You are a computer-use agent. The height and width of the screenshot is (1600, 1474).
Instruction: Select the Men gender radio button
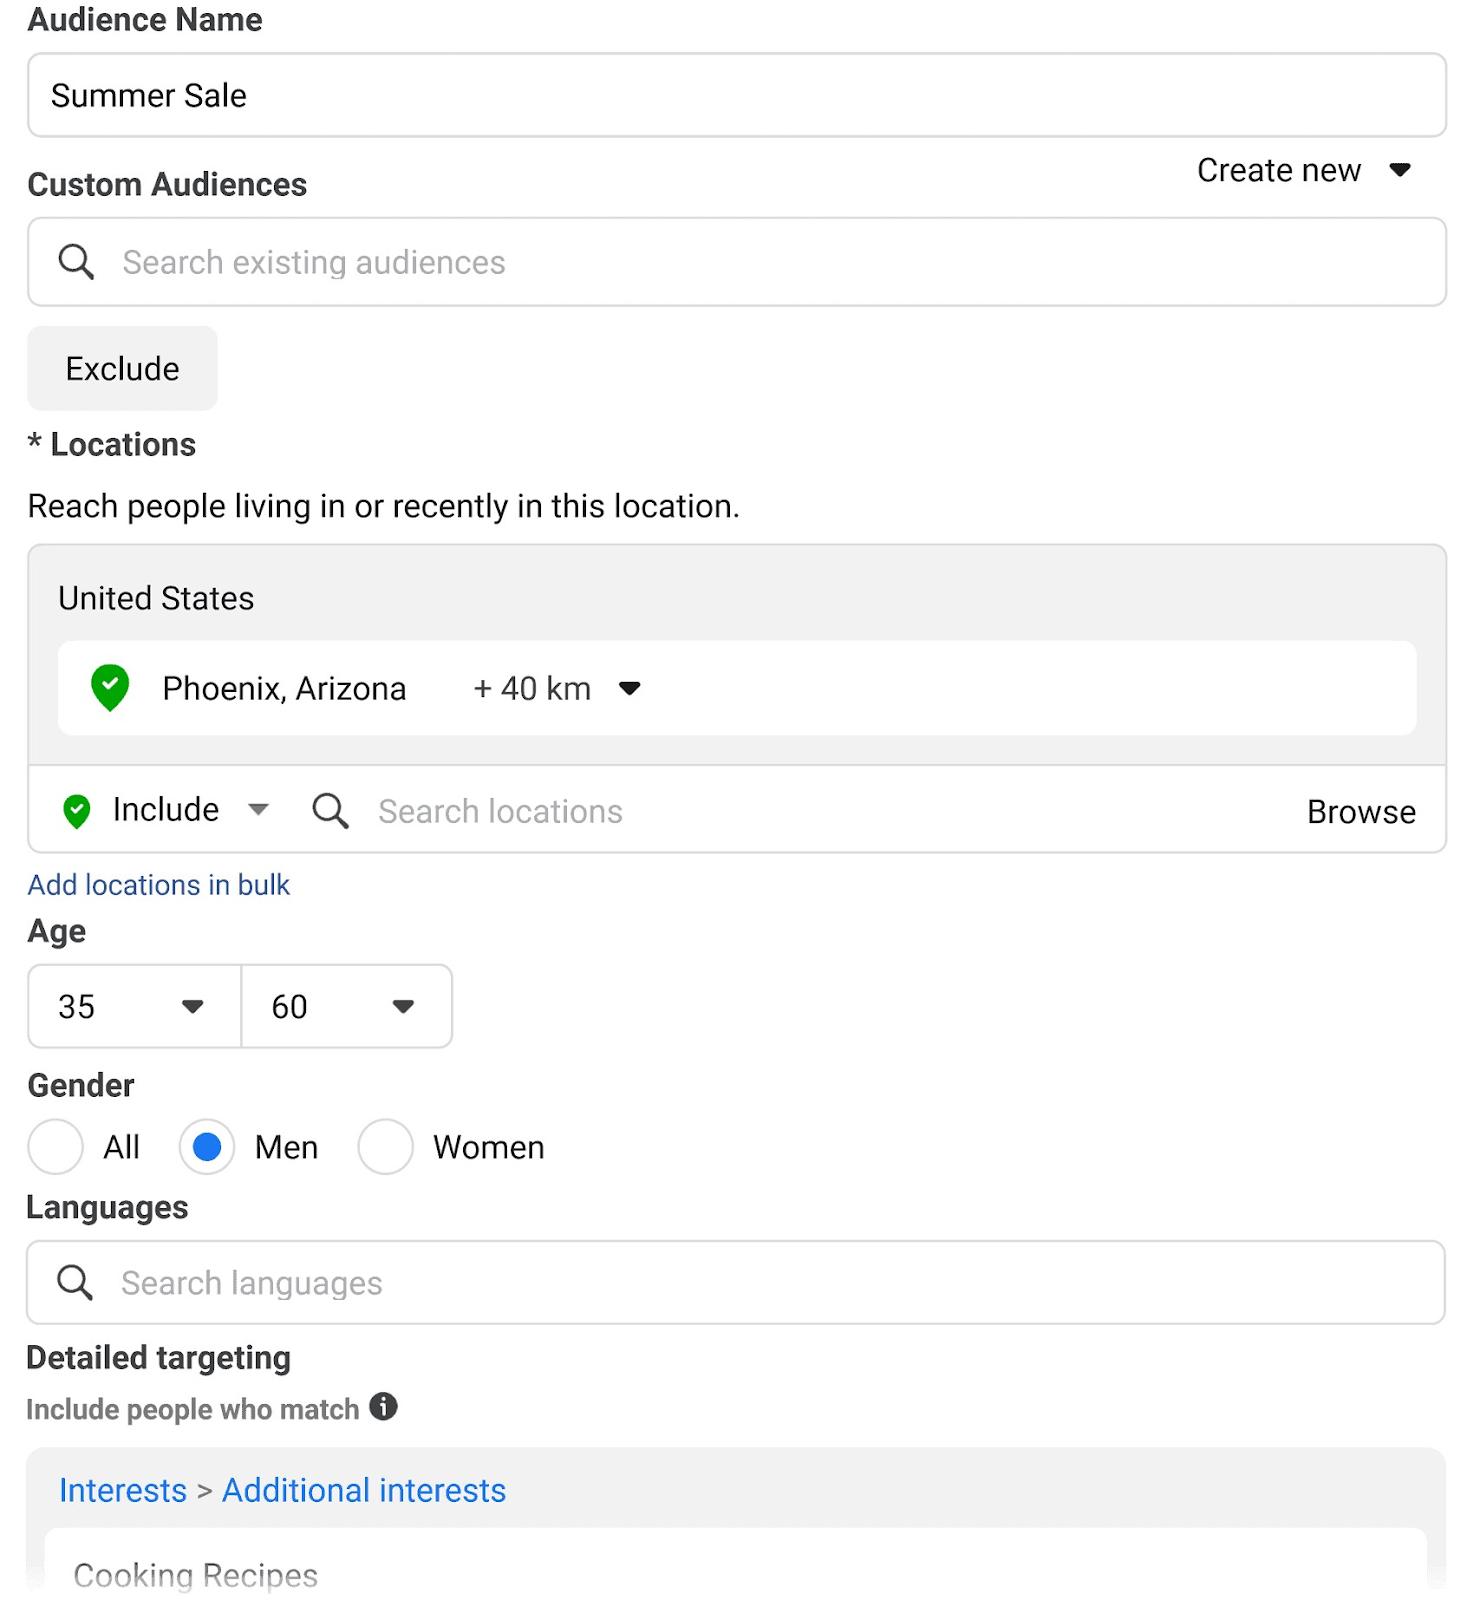click(207, 1146)
